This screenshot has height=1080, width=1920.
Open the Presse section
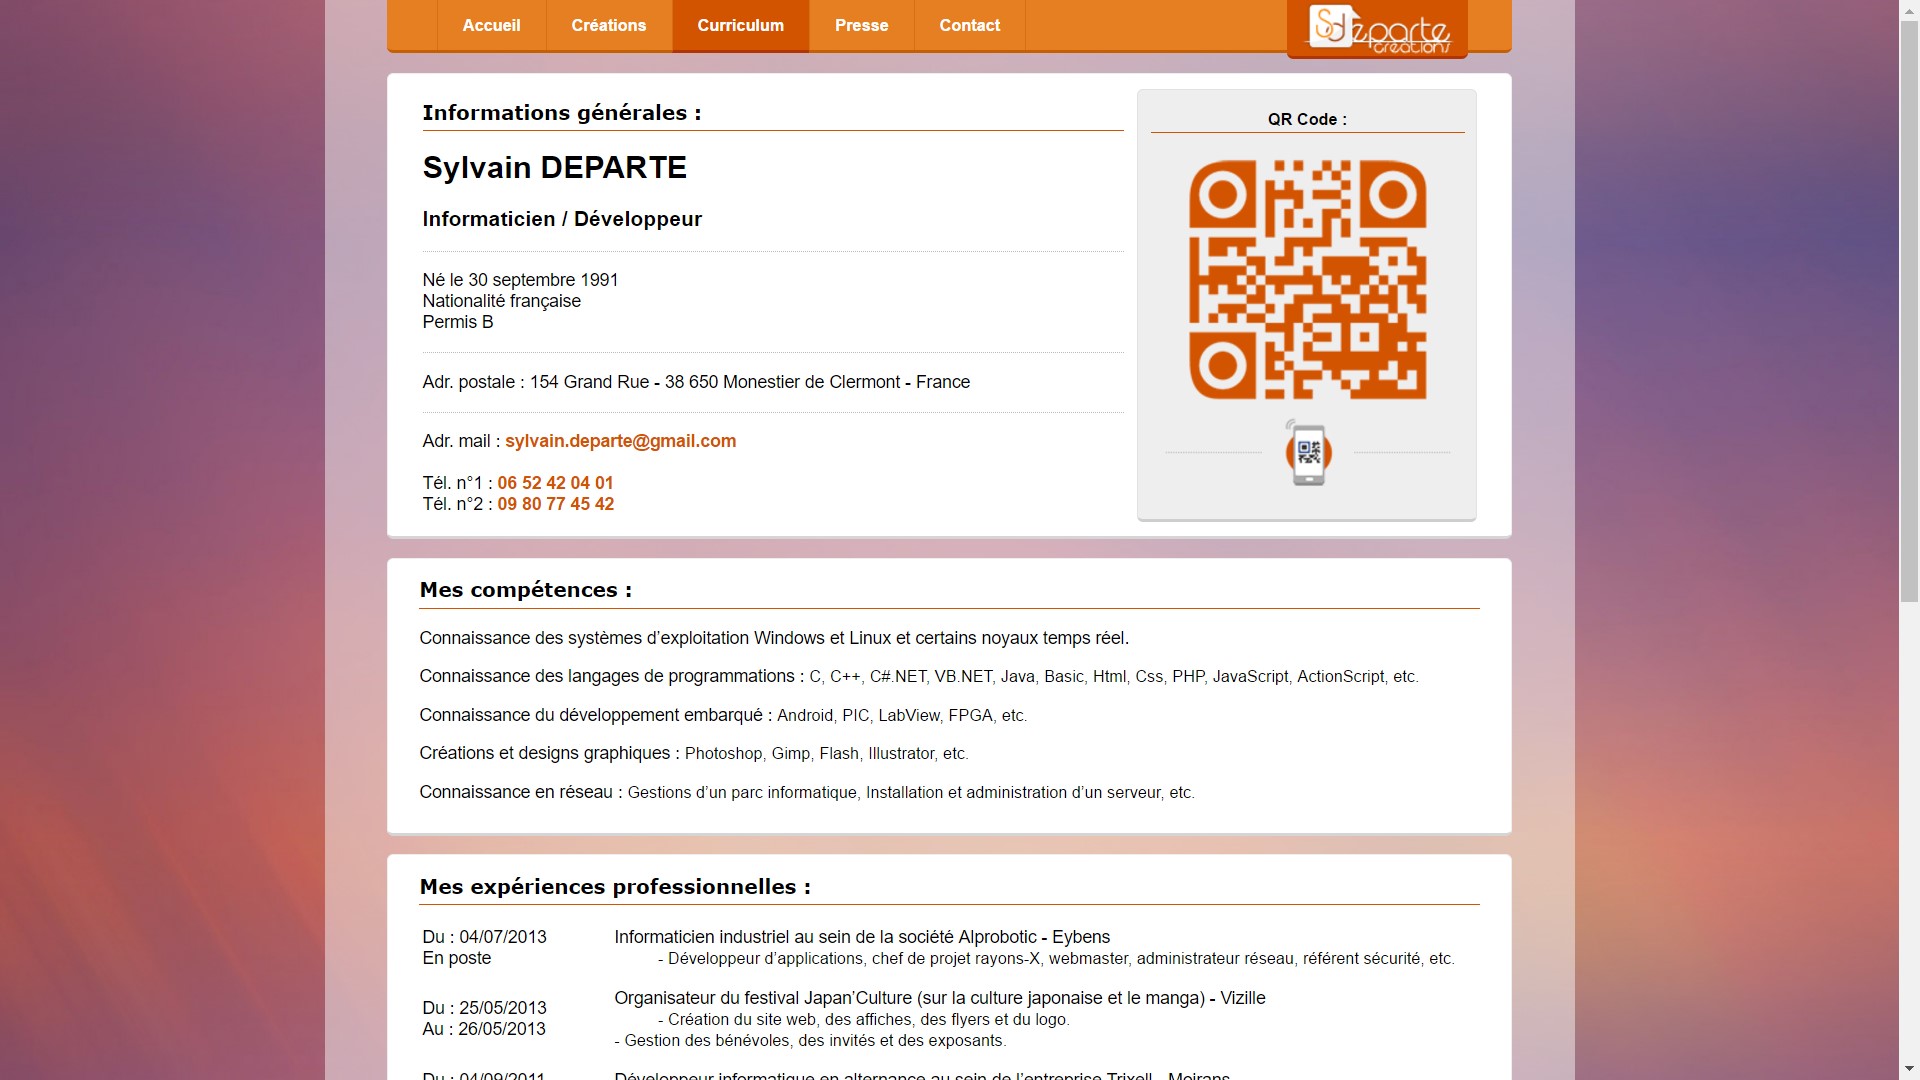coord(860,25)
